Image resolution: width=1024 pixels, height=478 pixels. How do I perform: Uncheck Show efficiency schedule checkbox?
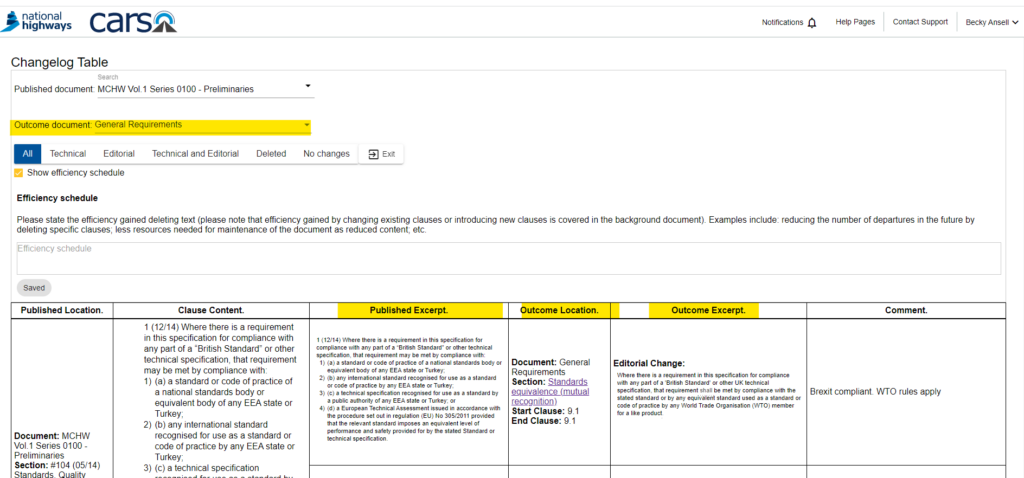coord(18,173)
